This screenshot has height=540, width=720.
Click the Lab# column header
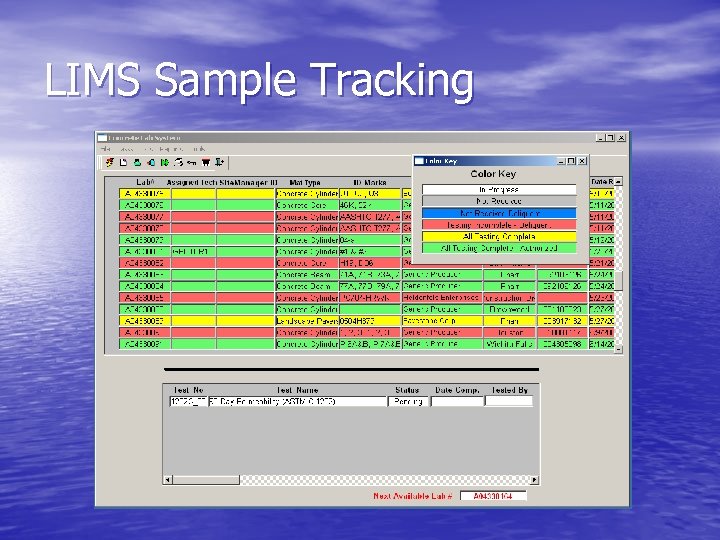[145, 182]
